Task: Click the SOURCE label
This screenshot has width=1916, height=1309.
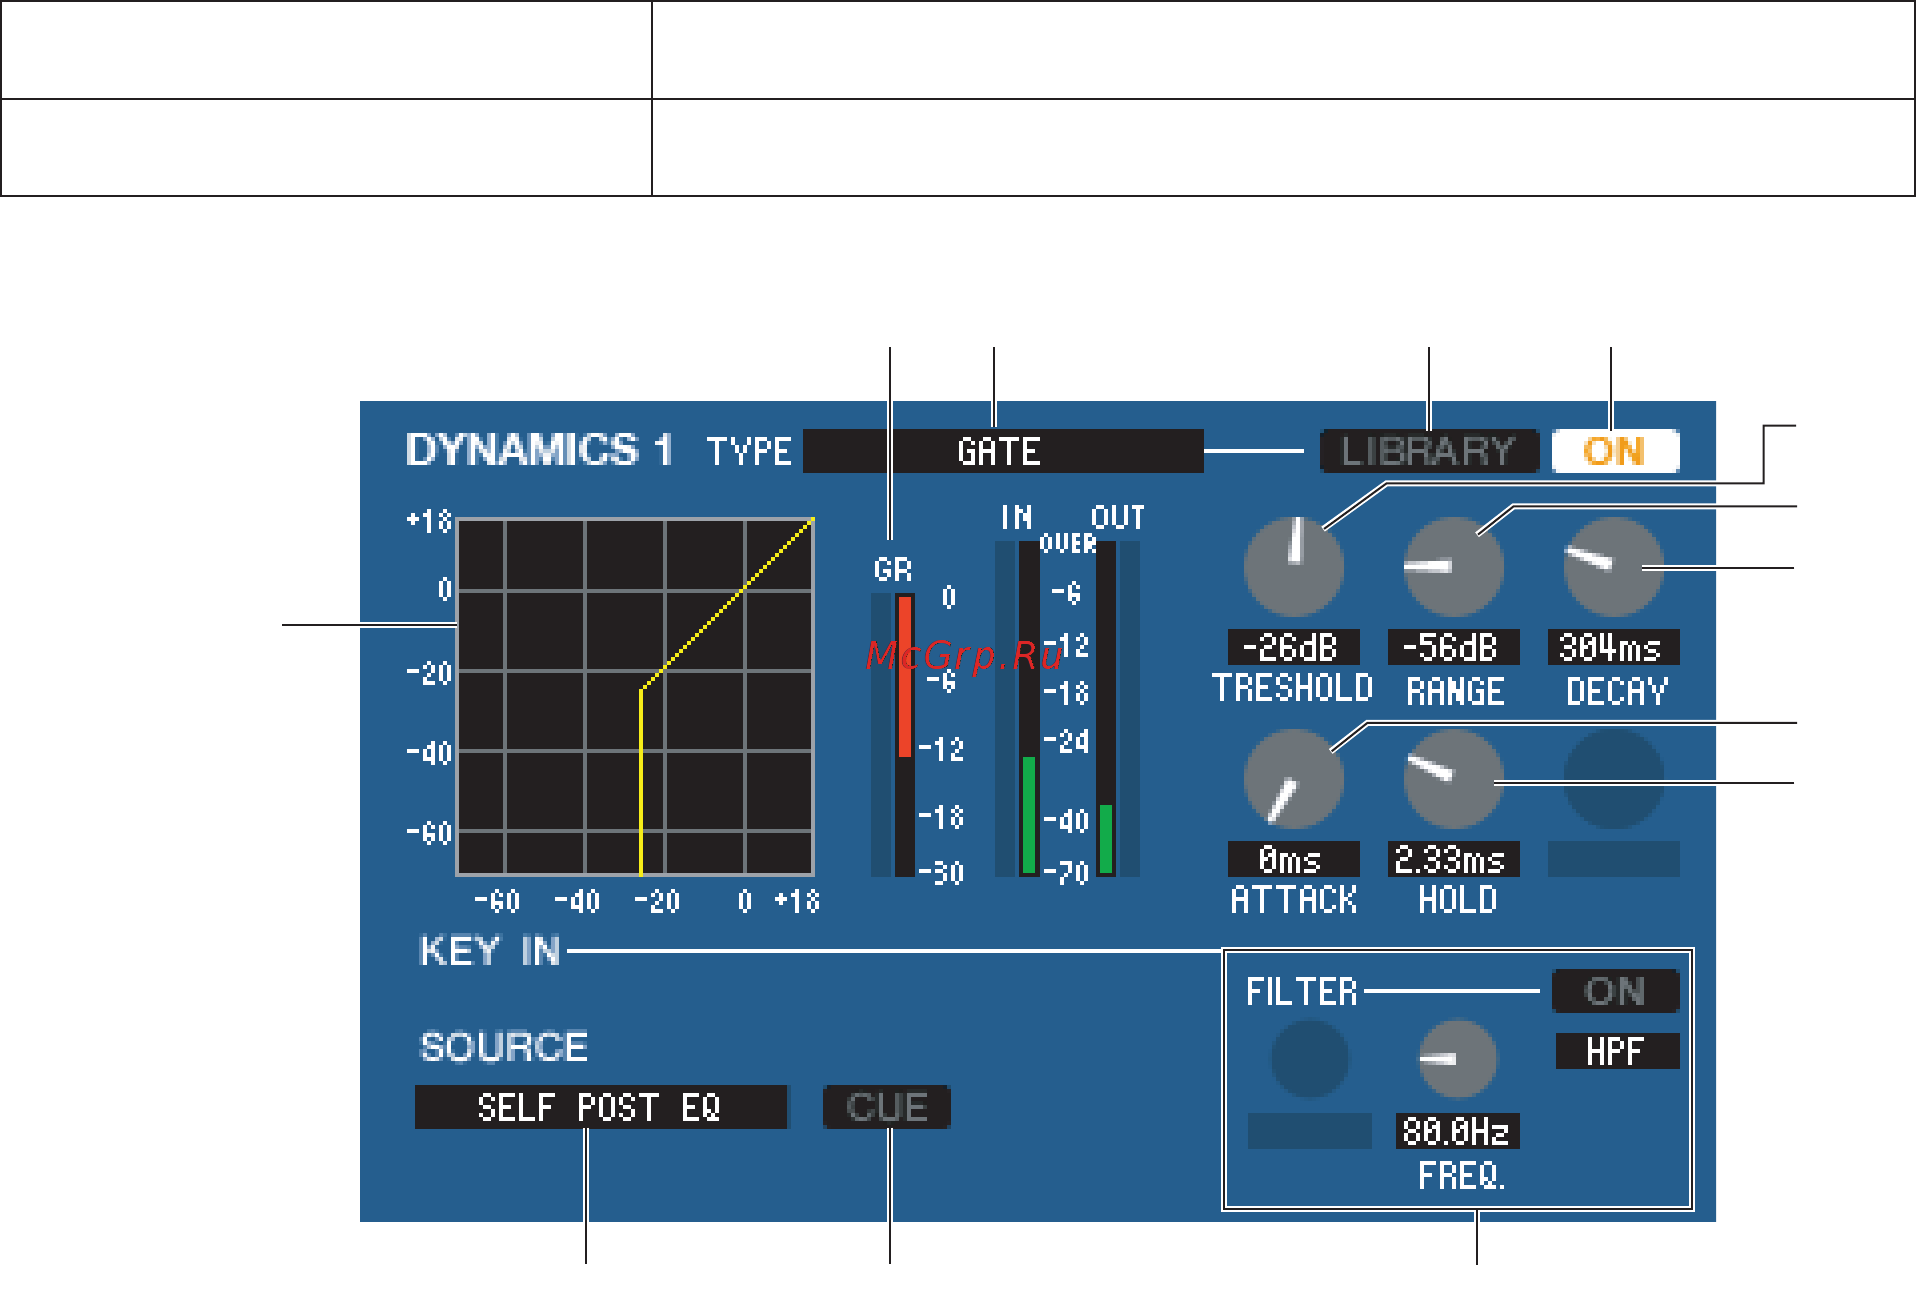Action: [504, 1047]
